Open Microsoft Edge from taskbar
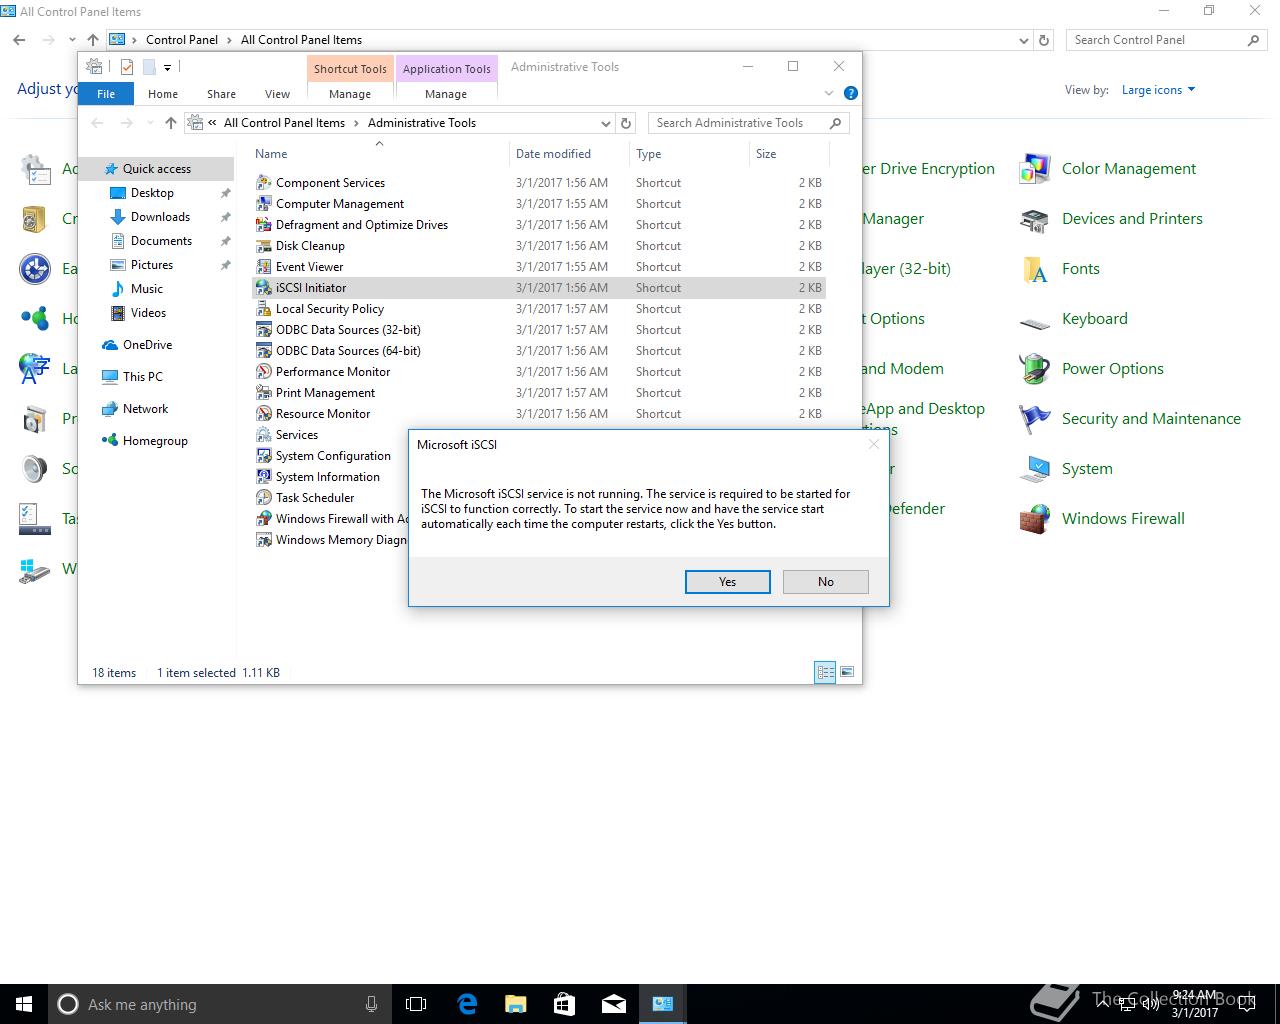 click(467, 1004)
